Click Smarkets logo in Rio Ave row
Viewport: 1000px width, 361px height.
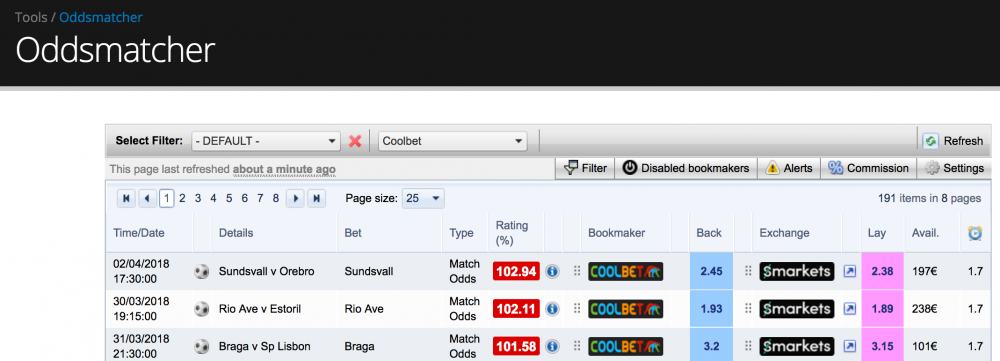pos(797,309)
